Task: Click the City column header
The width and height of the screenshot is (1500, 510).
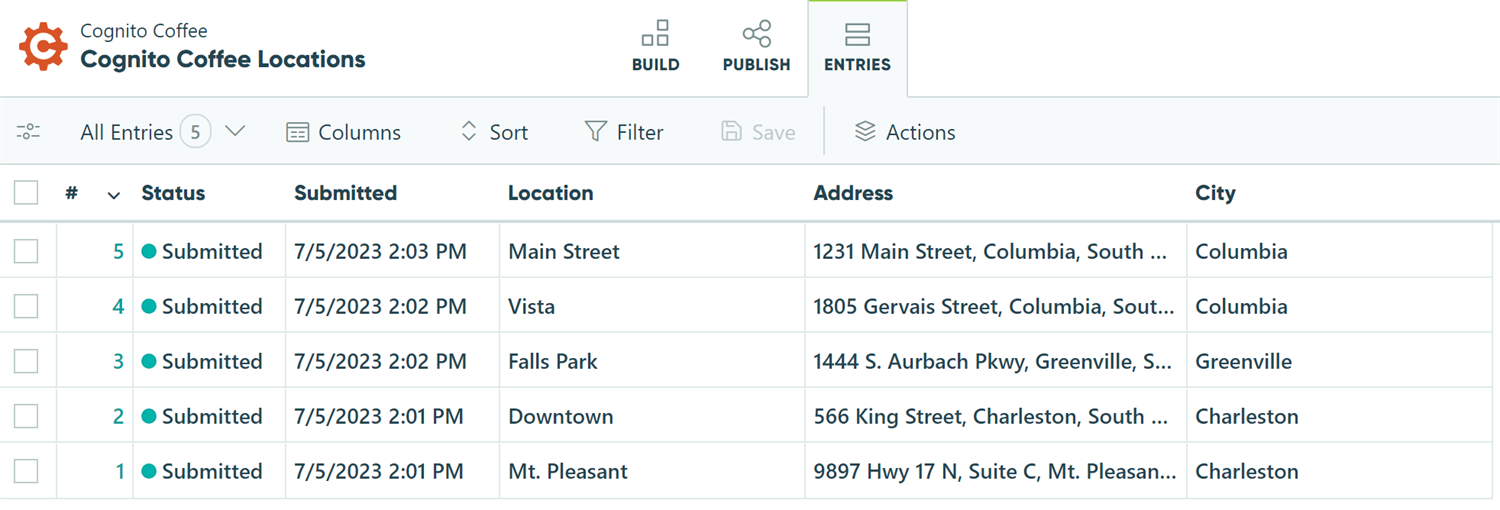Action: (x=1215, y=193)
